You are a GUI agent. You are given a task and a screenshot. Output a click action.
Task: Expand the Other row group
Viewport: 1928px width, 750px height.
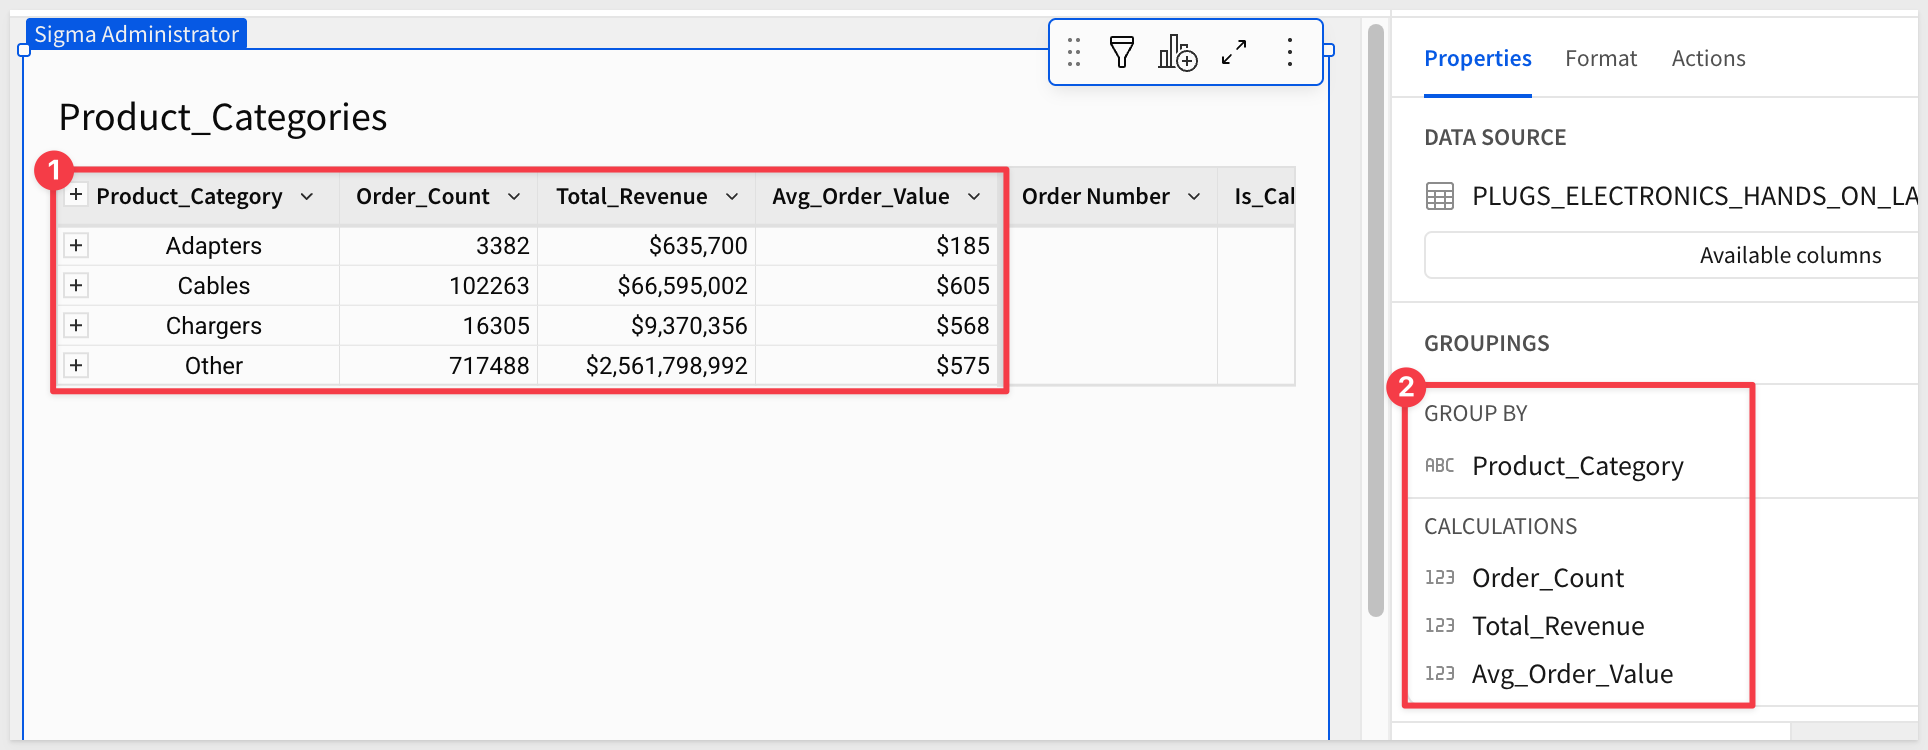click(76, 365)
